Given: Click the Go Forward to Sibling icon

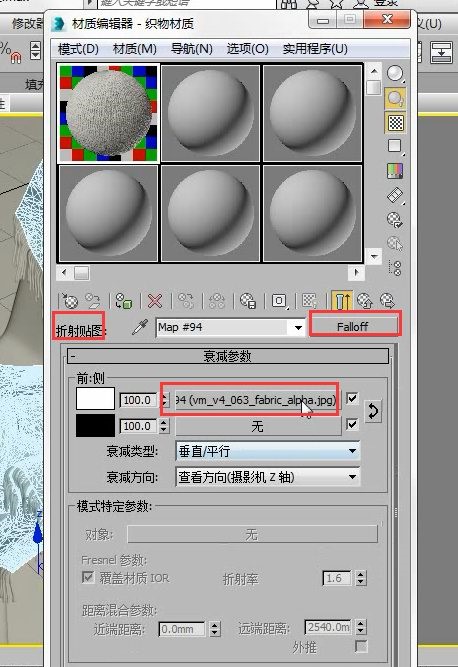Looking at the screenshot, I should pos(387,301).
